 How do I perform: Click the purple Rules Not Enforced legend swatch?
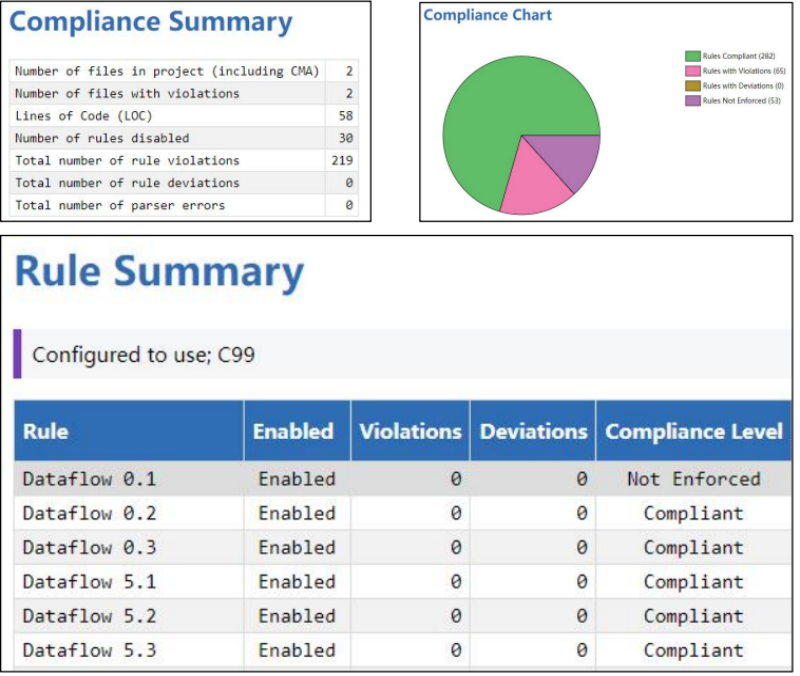coord(692,101)
